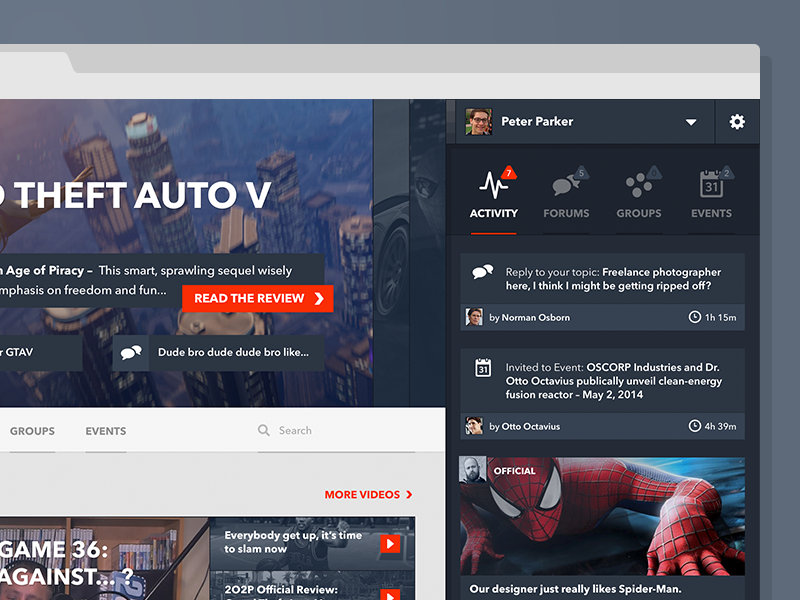Open Norman Osborn's profile name

pyautogui.click(x=535, y=317)
